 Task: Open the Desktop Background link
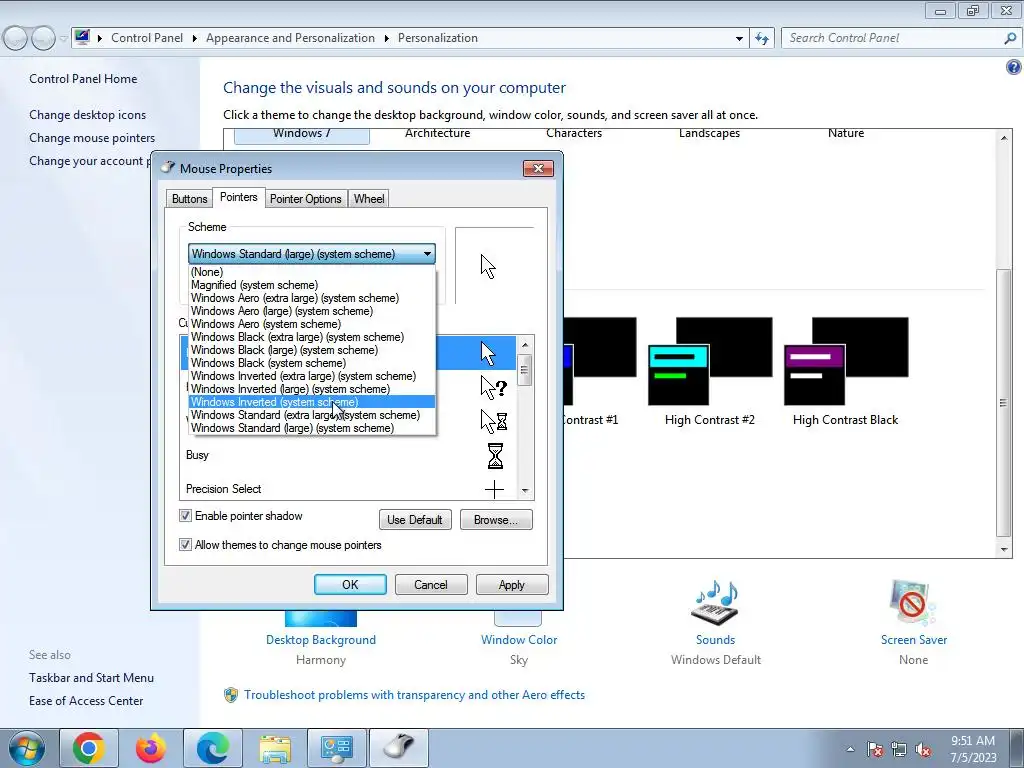[321, 640]
